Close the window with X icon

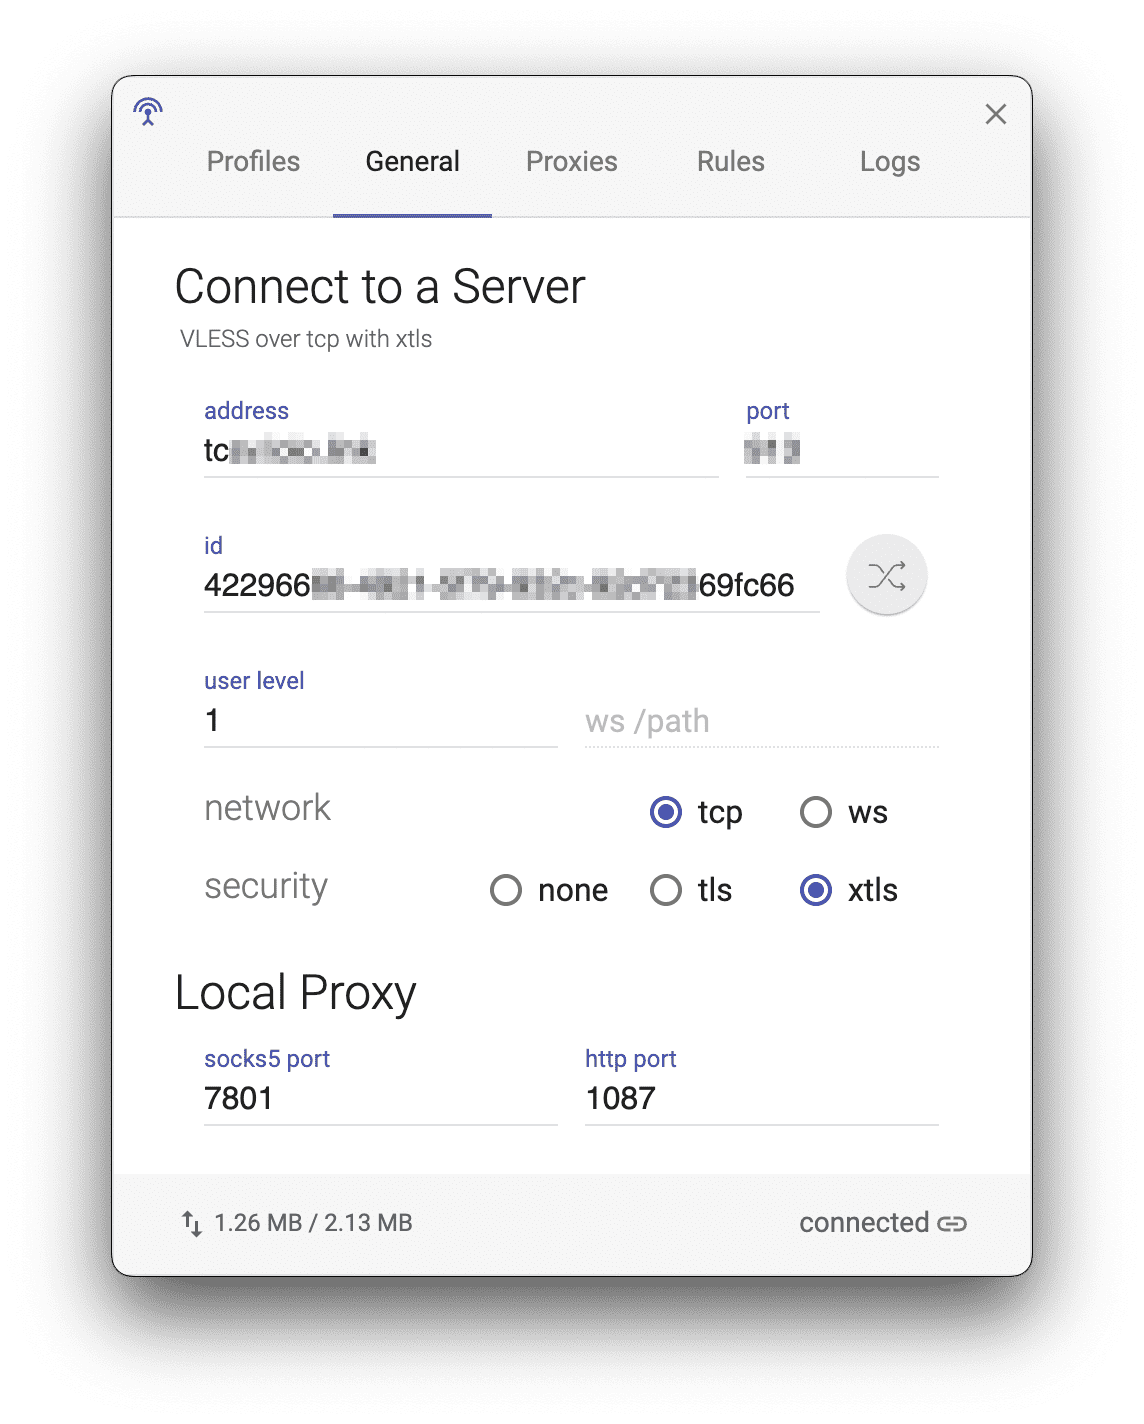click(996, 114)
